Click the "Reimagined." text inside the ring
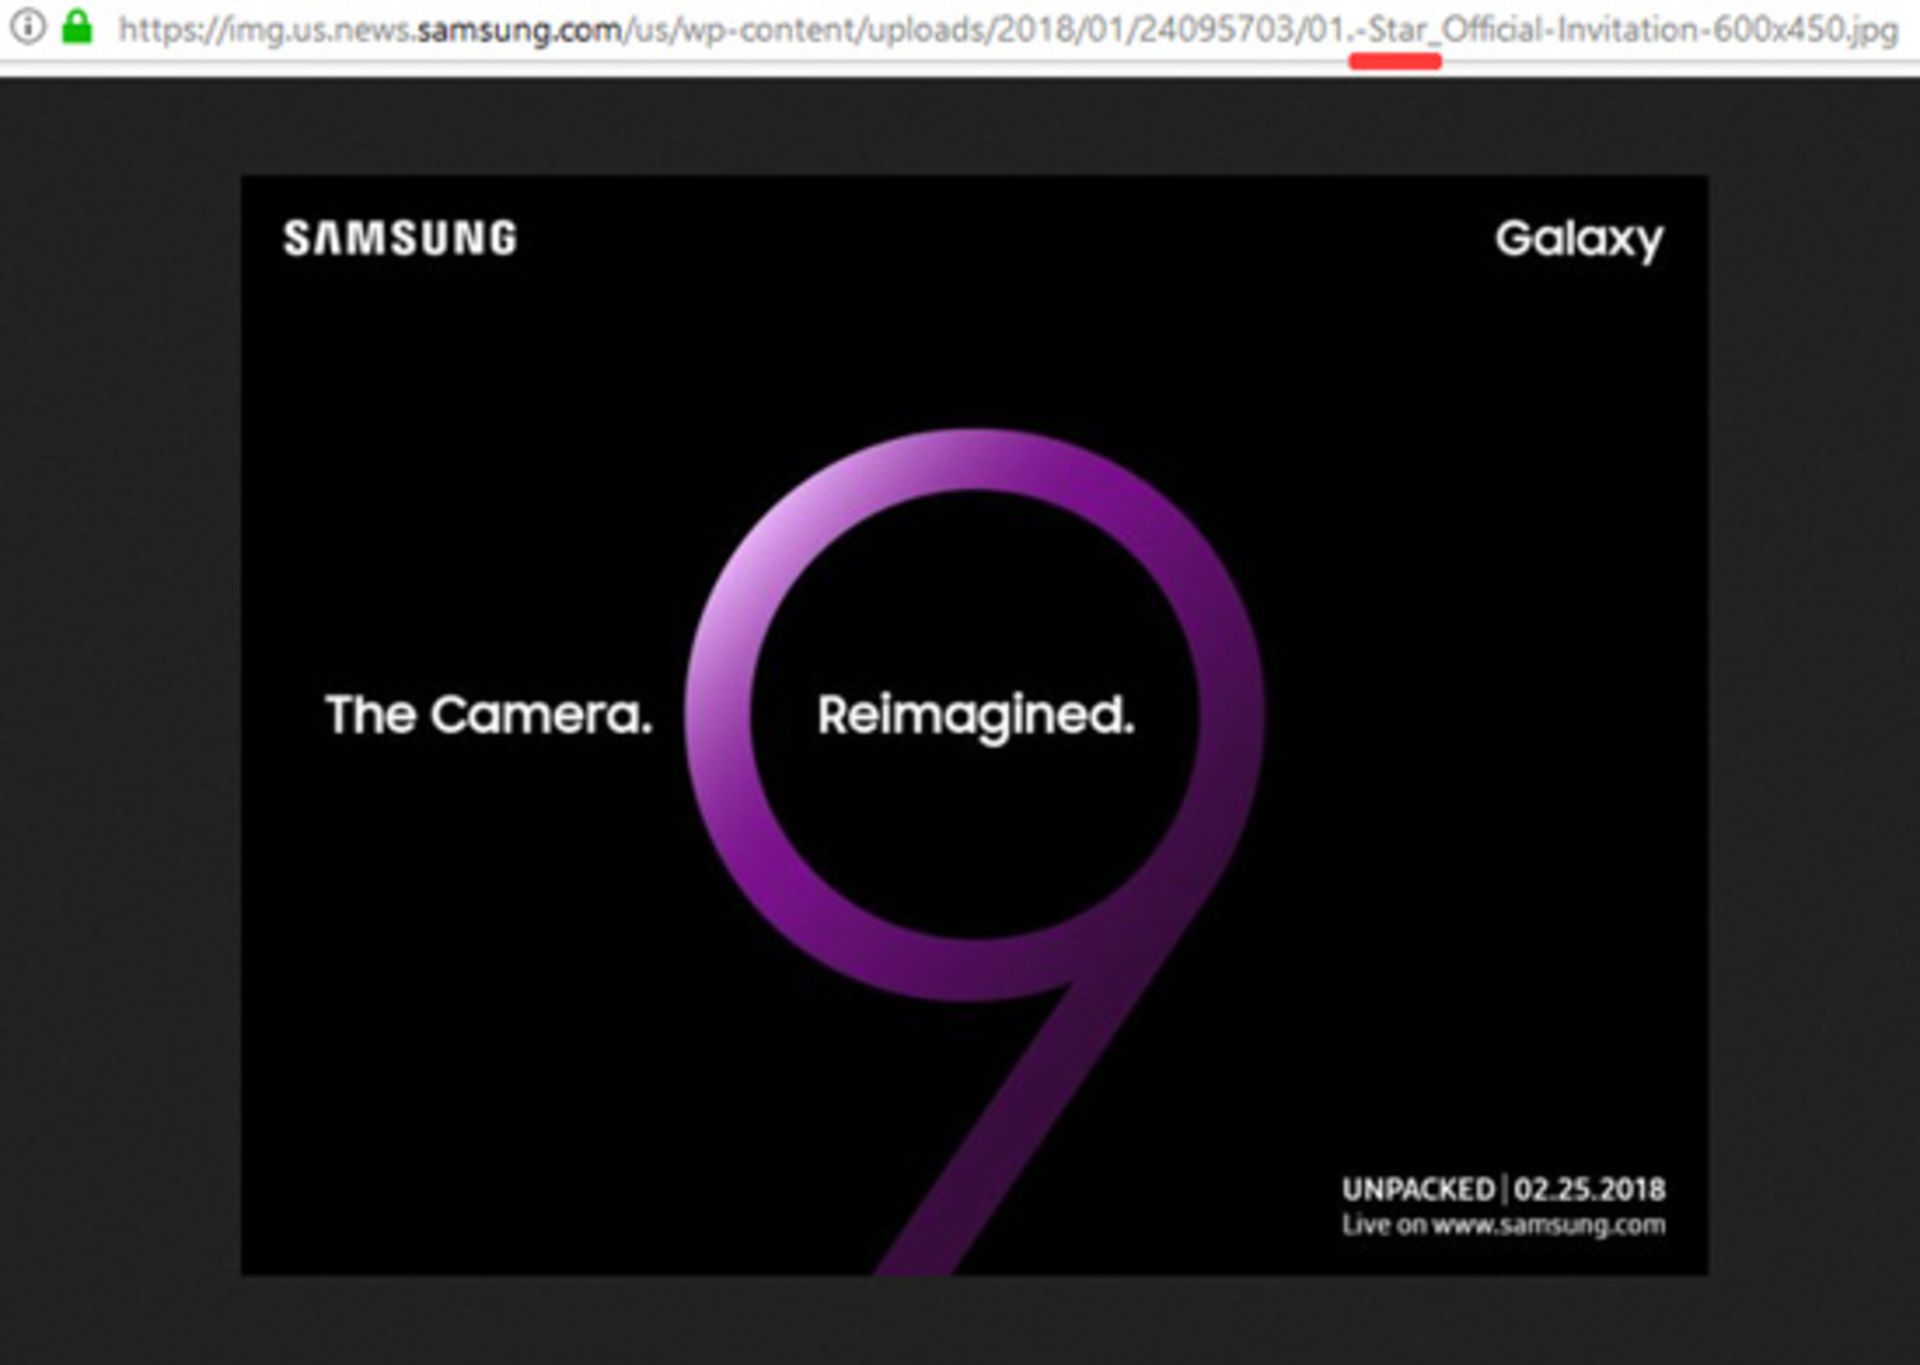 [976, 716]
